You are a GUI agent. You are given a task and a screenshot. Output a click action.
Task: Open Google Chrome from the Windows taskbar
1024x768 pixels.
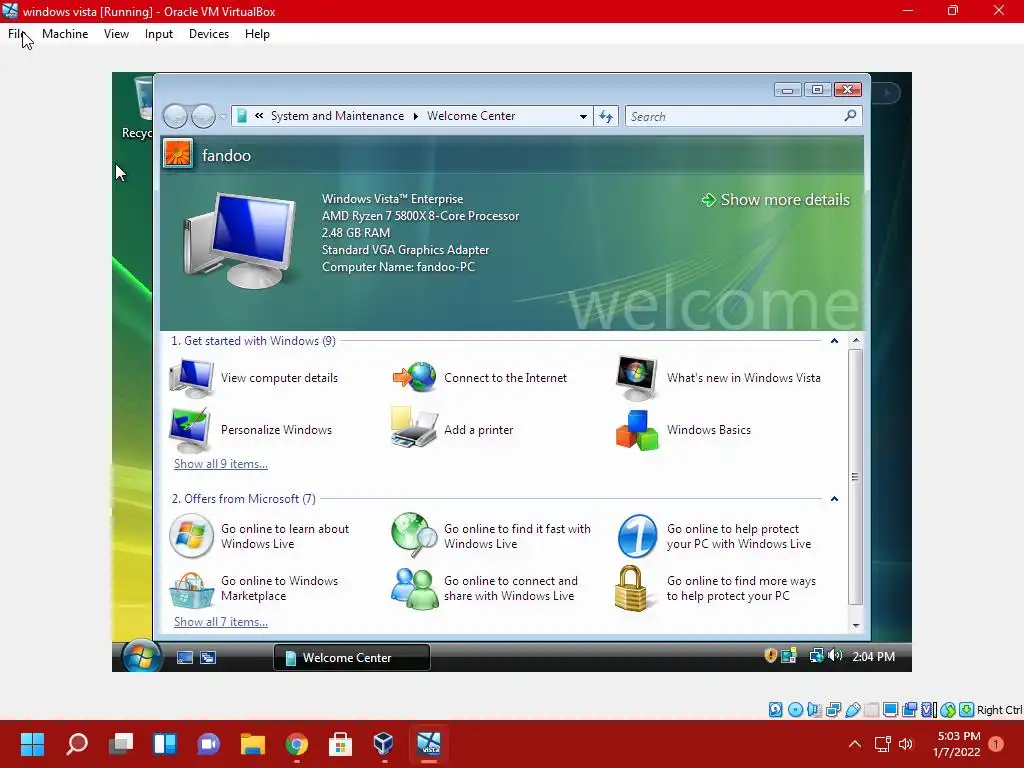click(296, 744)
